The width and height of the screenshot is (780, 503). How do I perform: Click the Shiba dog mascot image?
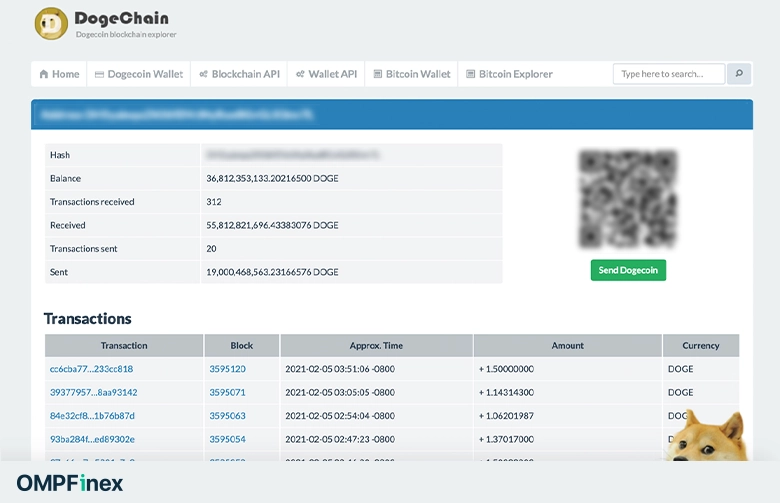(706, 436)
